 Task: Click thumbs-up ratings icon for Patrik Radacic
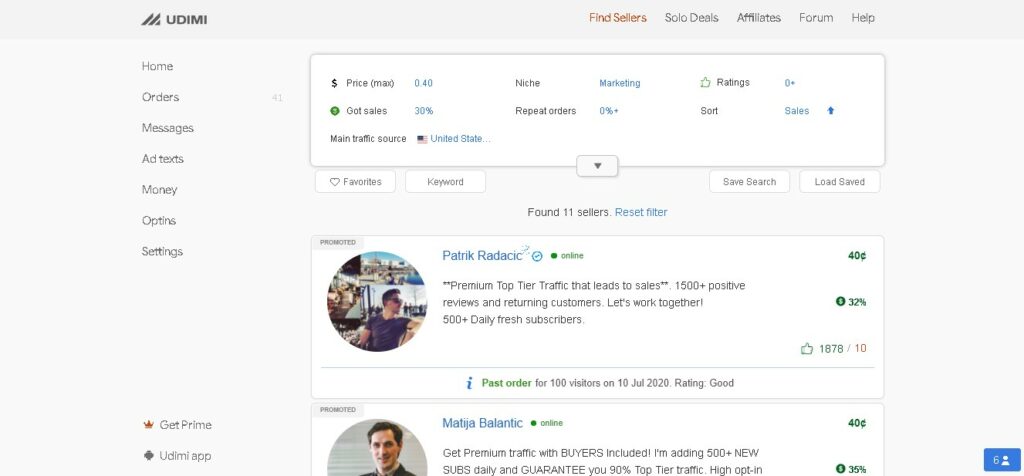(x=807, y=349)
